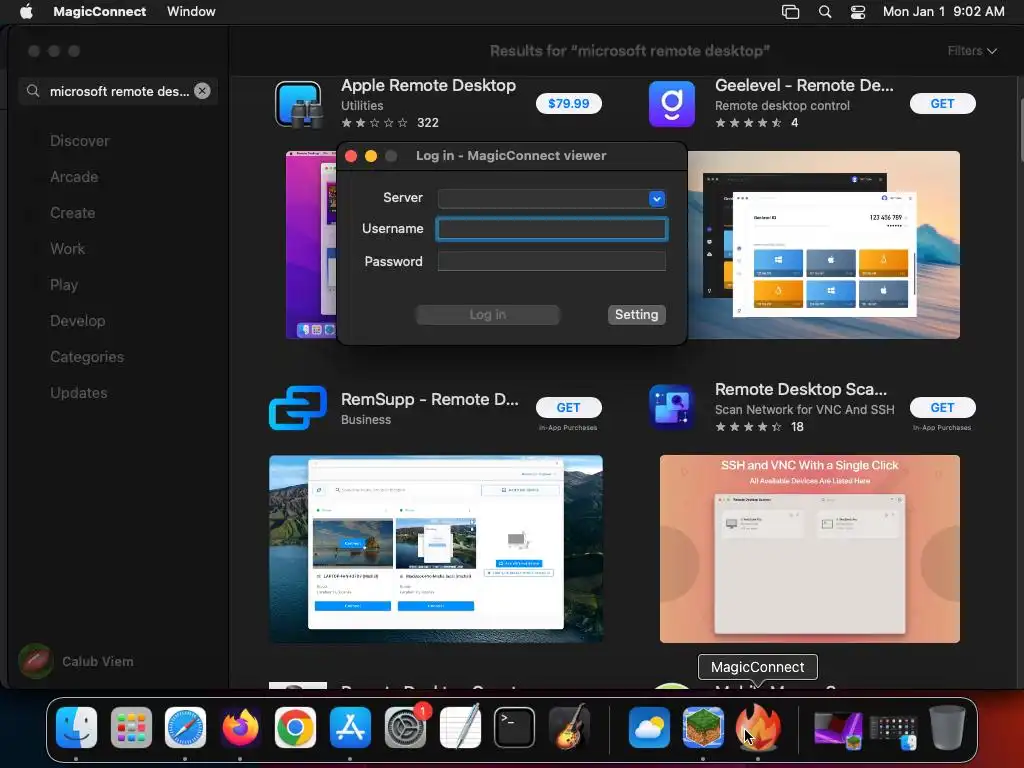Click GET for Geelevel Remote Desktop
This screenshot has width=1024, height=768.
pyautogui.click(x=942, y=103)
